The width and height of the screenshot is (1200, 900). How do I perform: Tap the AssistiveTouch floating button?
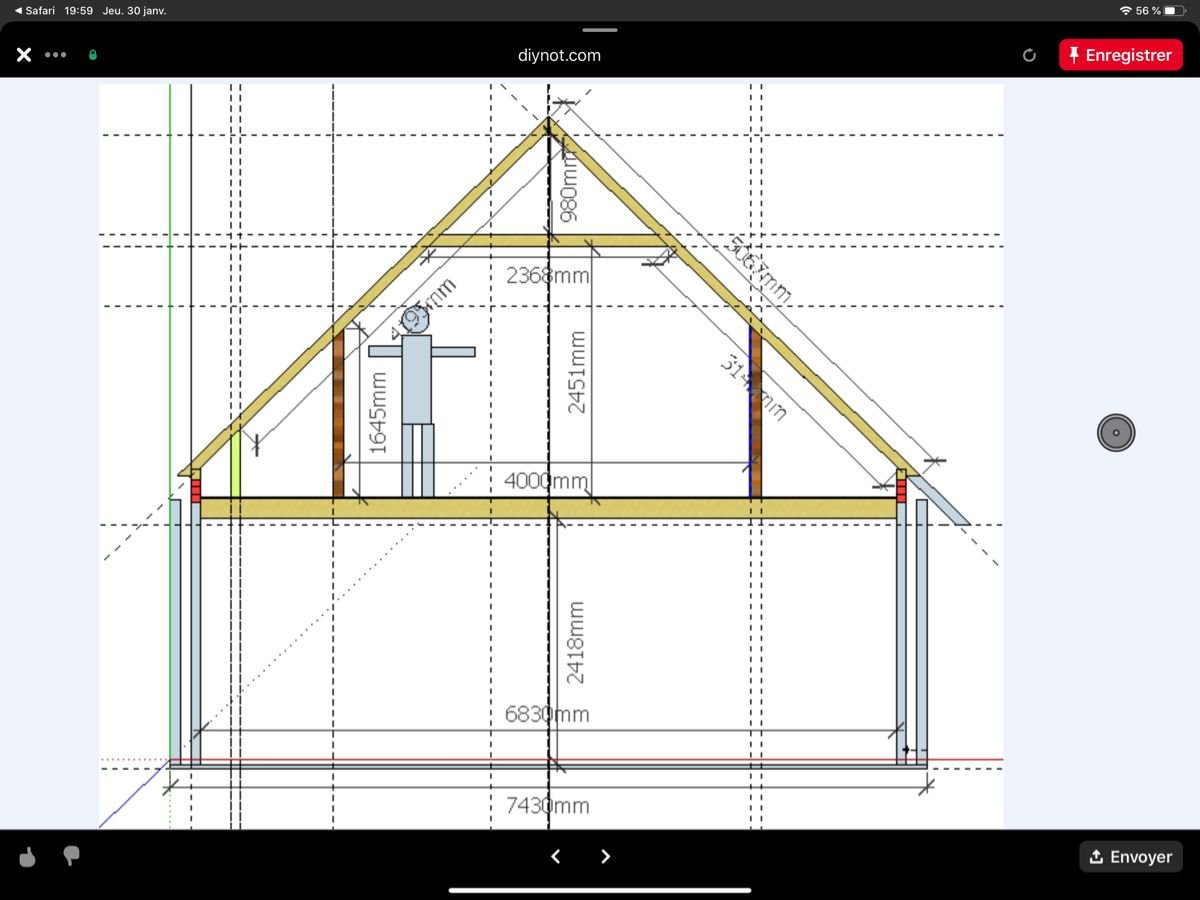(x=1116, y=433)
